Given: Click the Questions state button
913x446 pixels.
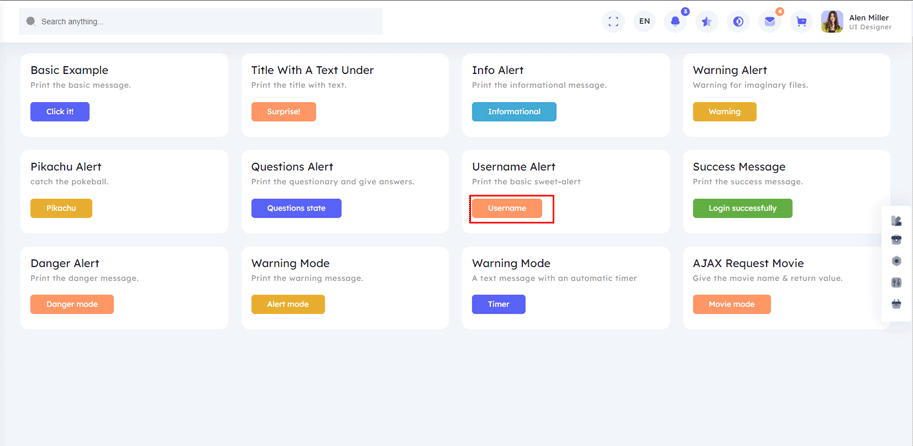Looking at the screenshot, I should pos(296,208).
